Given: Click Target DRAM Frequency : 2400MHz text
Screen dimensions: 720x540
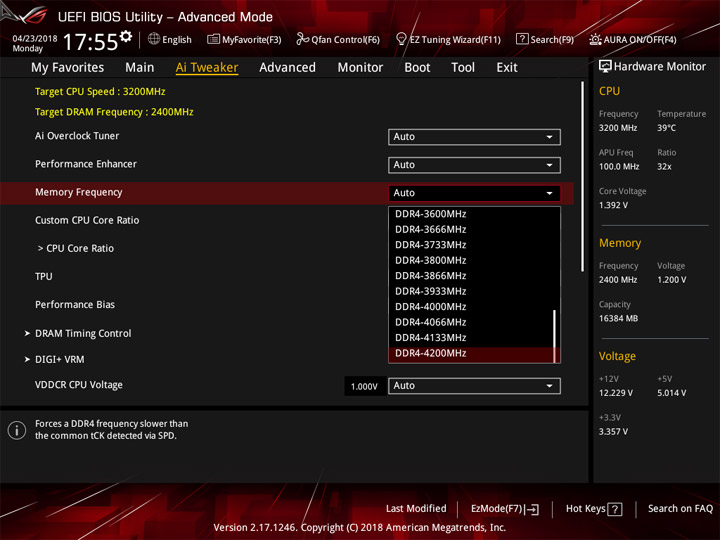Looking at the screenshot, I should point(114,112).
